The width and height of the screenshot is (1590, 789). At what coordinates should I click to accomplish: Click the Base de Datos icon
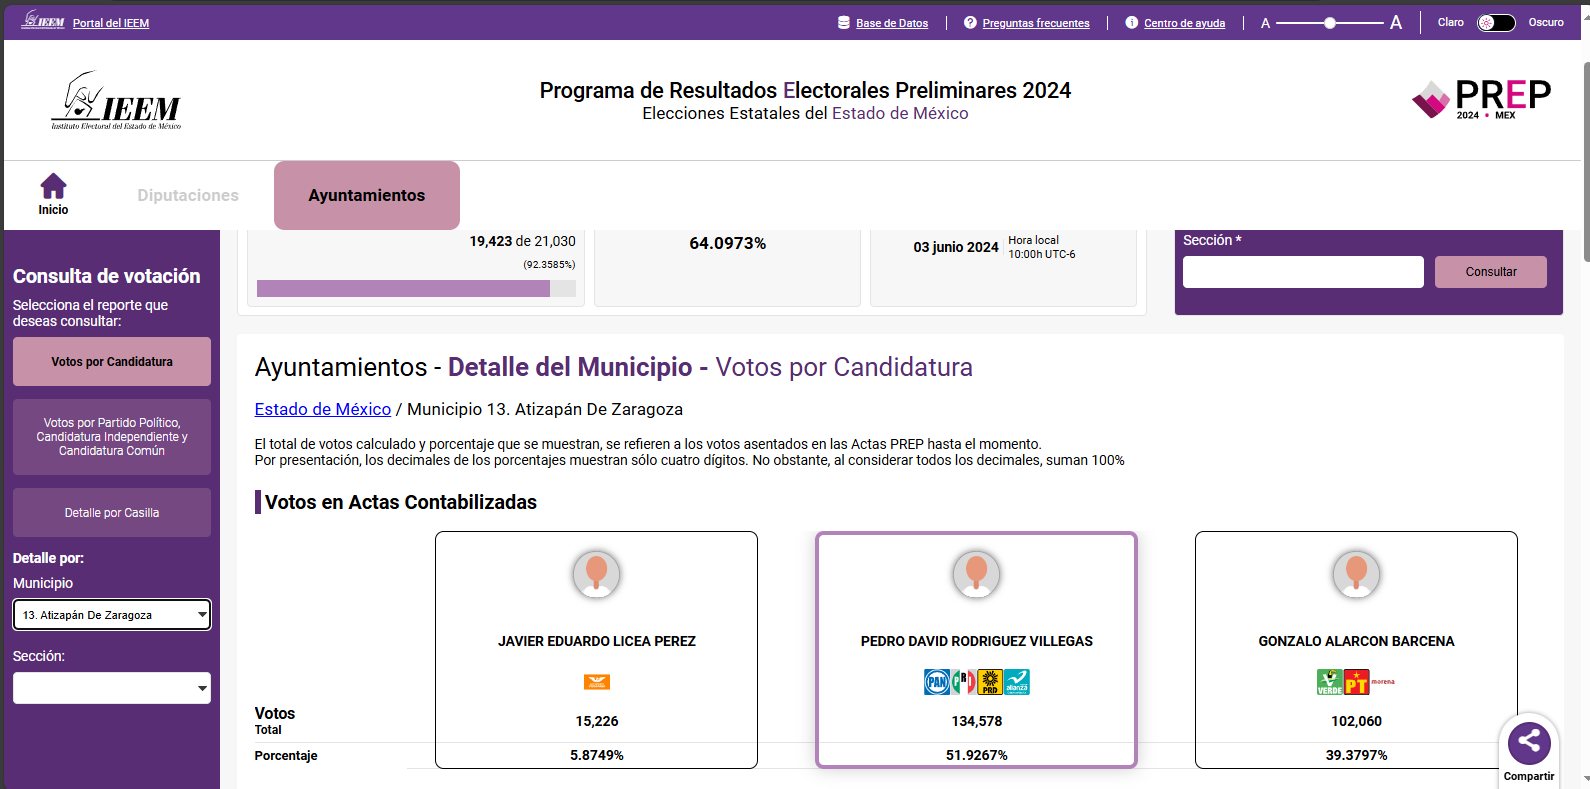844,23
